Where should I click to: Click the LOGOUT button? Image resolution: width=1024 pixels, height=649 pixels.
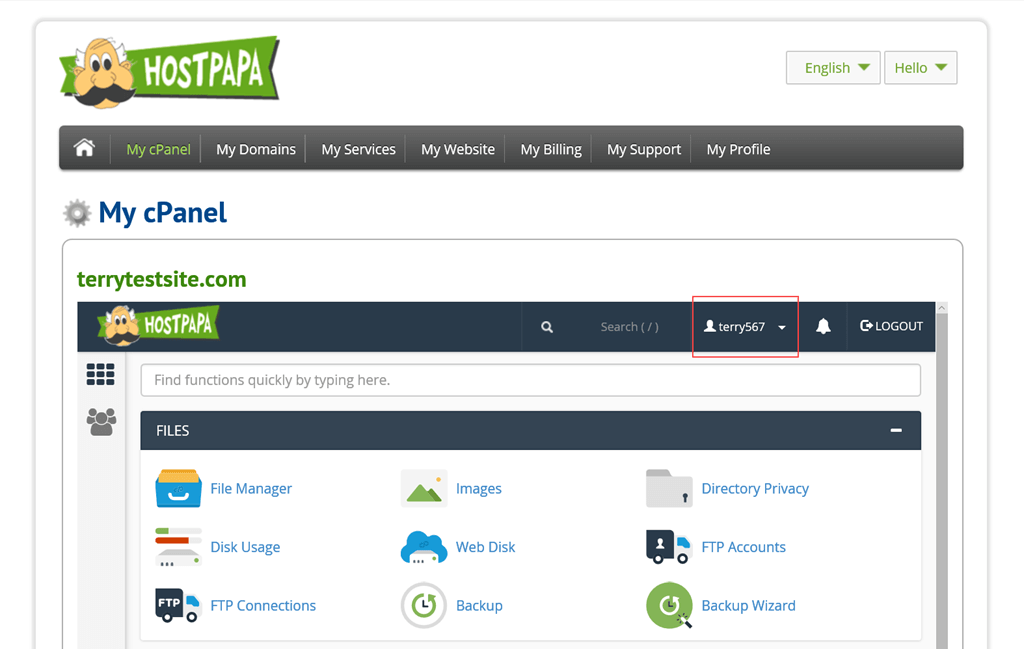pos(891,326)
